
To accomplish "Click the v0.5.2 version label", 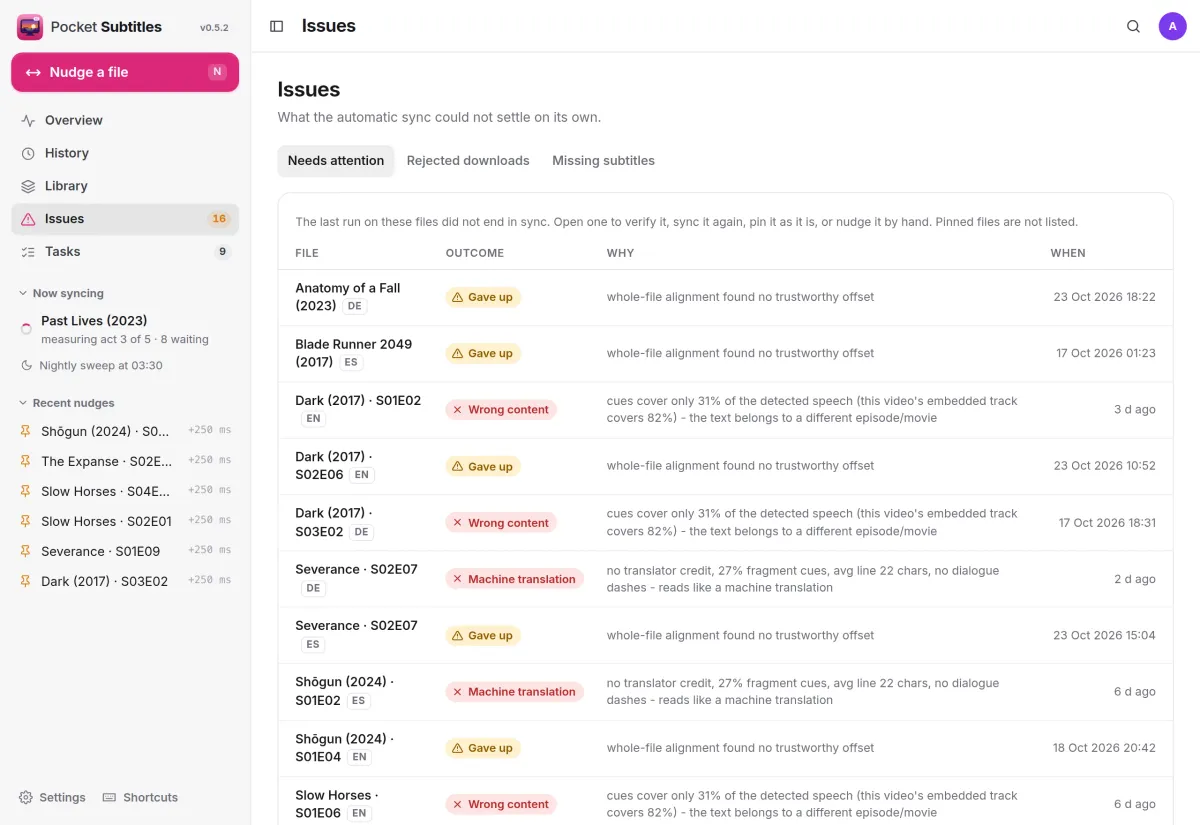I will [x=214, y=28].
